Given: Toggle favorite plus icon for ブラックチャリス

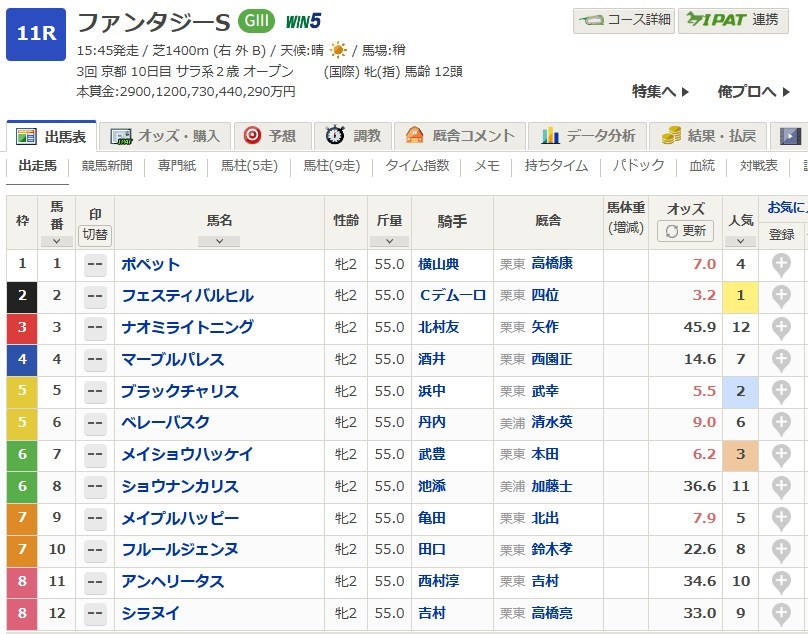Looking at the screenshot, I should 781,392.
